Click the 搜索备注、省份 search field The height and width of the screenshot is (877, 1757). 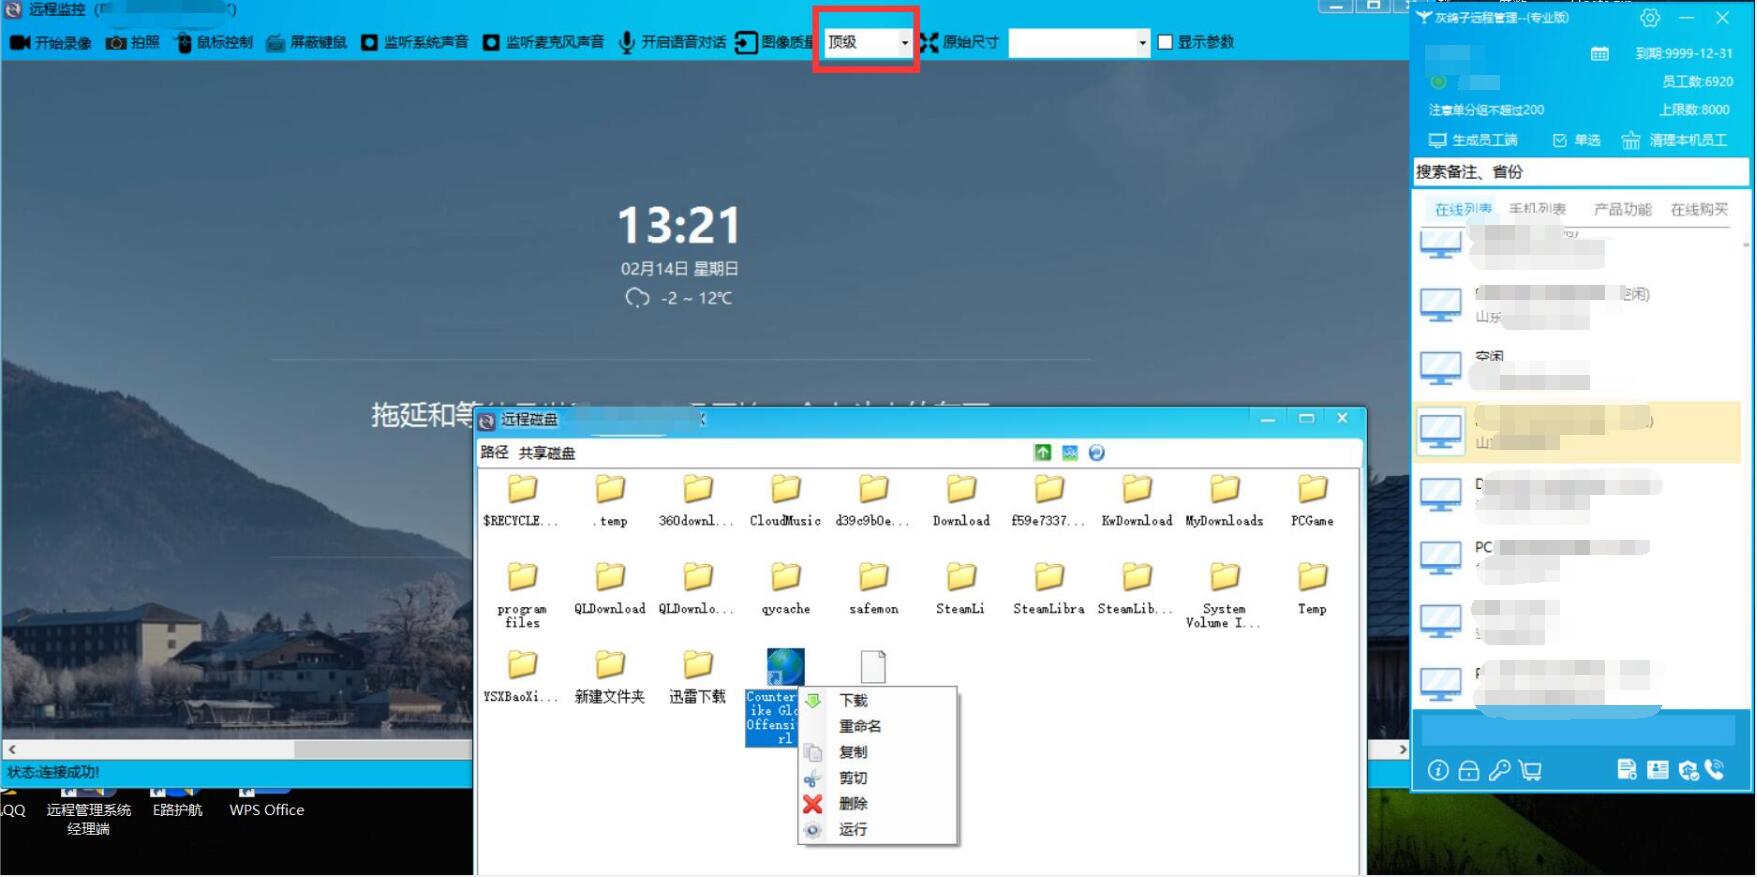(1580, 172)
